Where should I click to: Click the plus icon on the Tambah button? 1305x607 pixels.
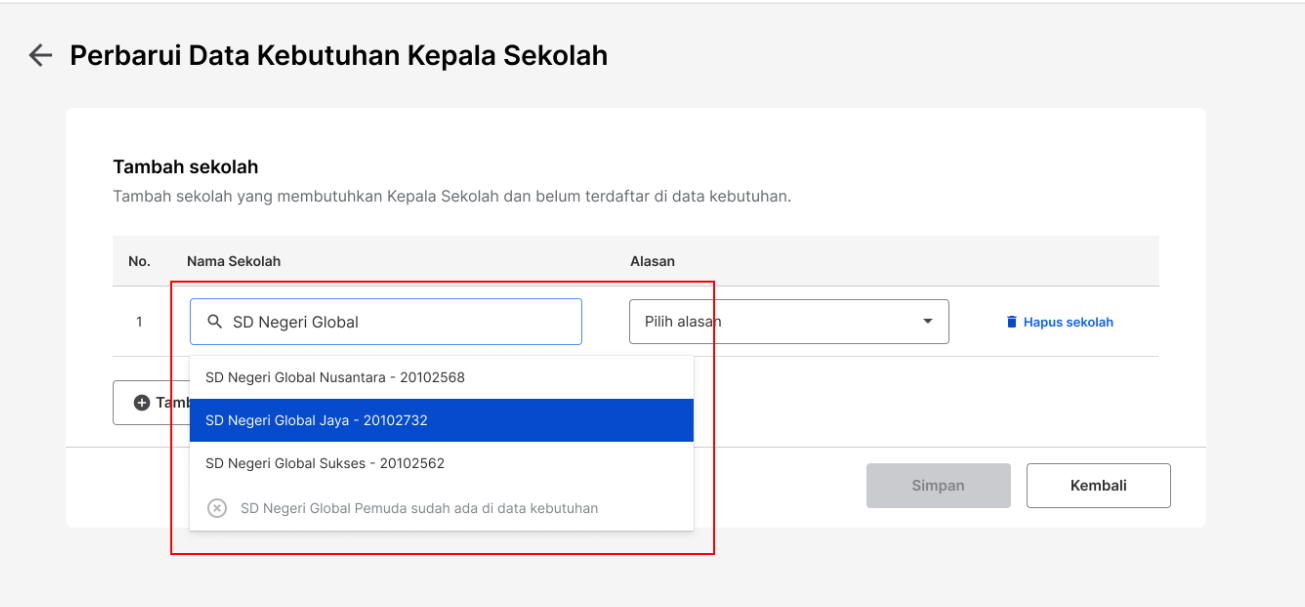(x=141, y=402)
